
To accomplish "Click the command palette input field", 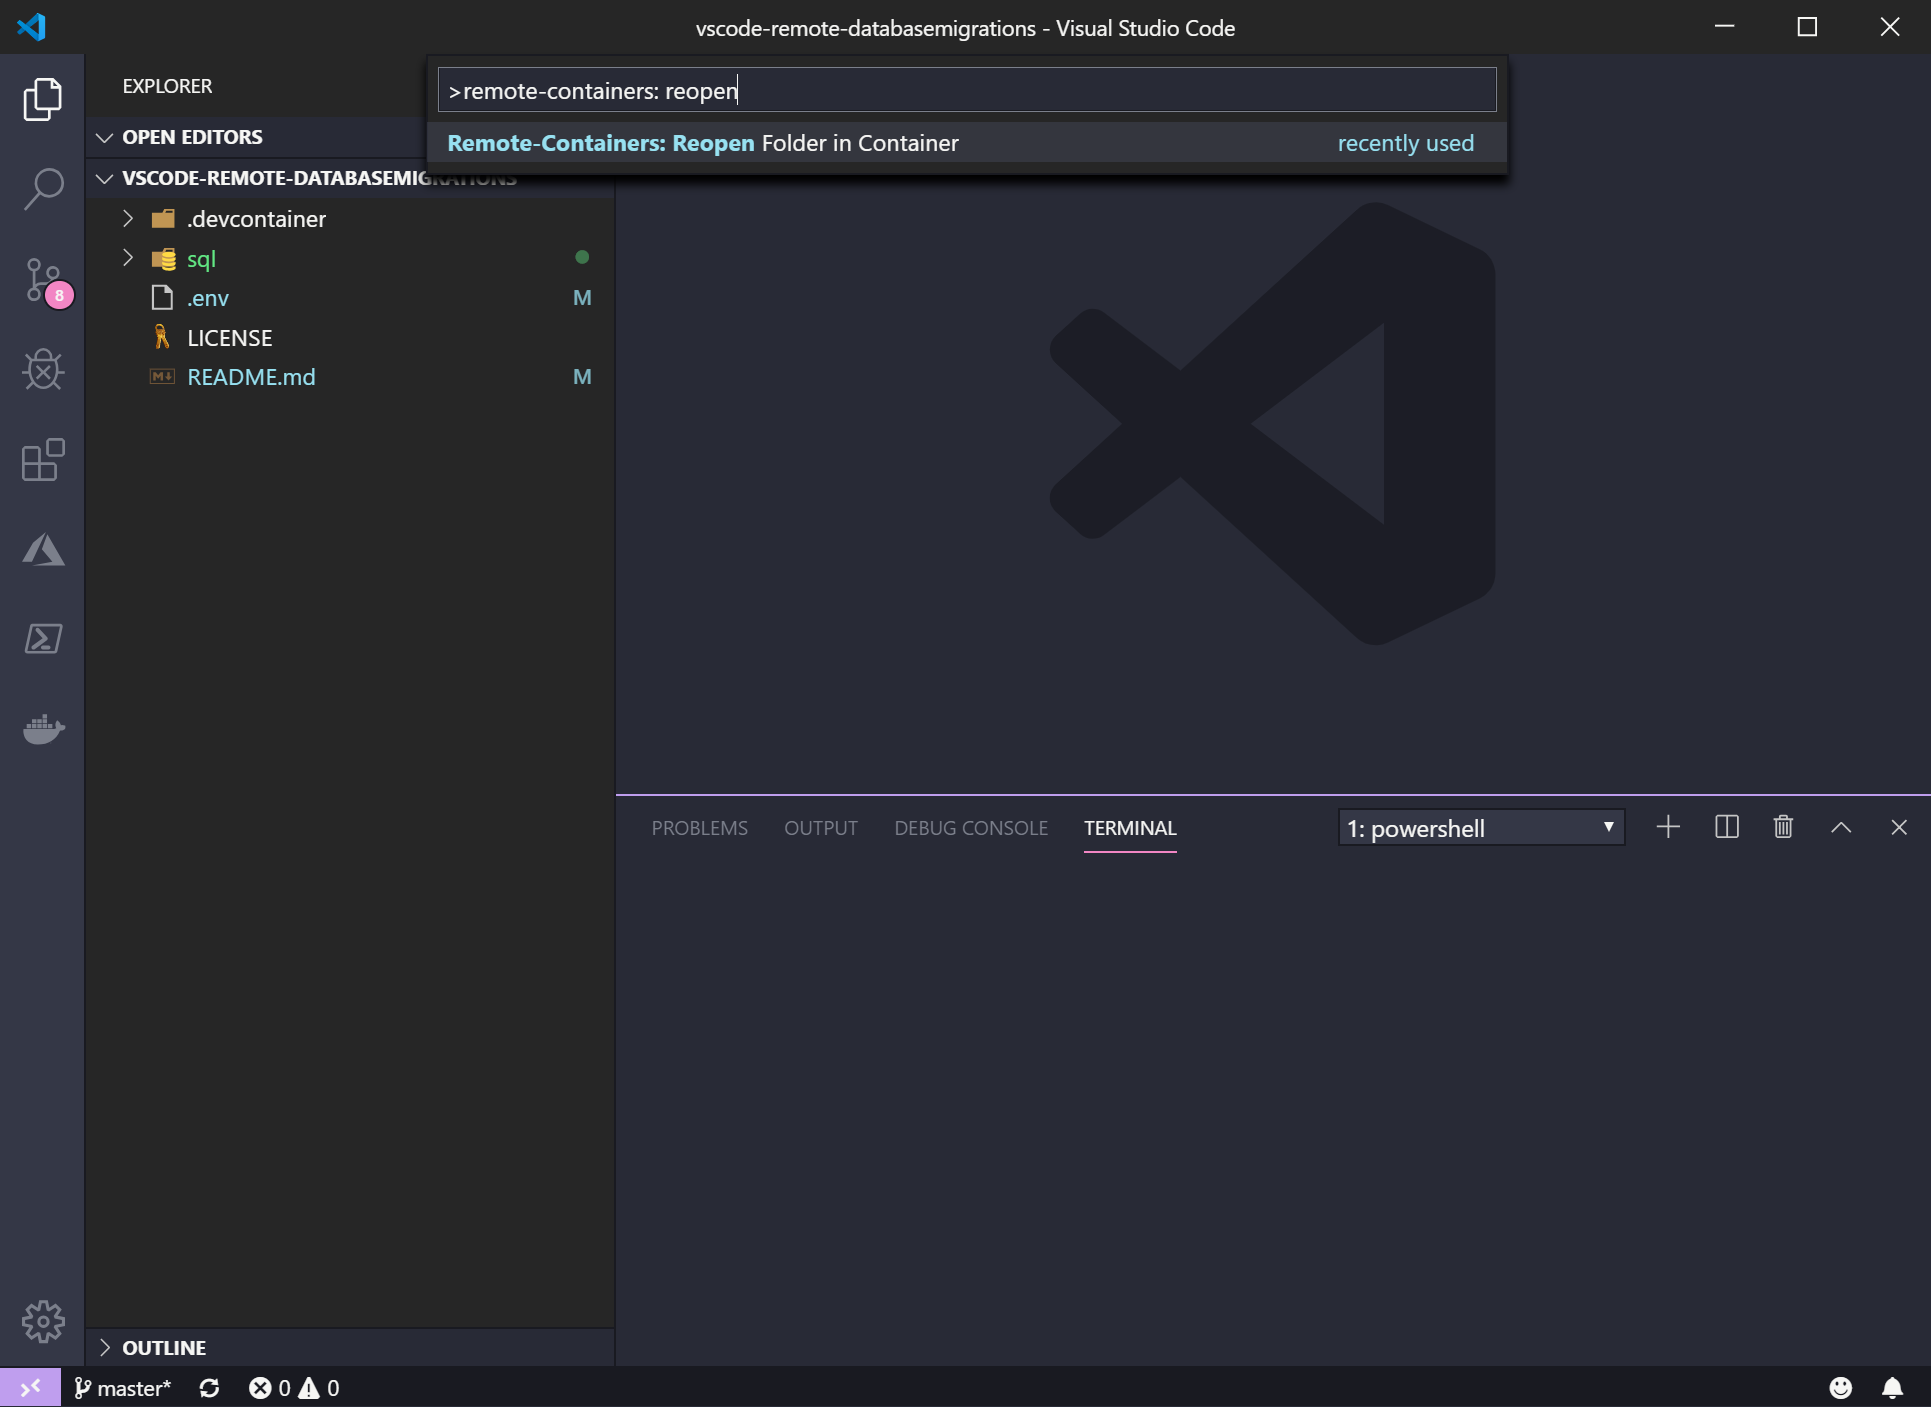I will 965,91.
